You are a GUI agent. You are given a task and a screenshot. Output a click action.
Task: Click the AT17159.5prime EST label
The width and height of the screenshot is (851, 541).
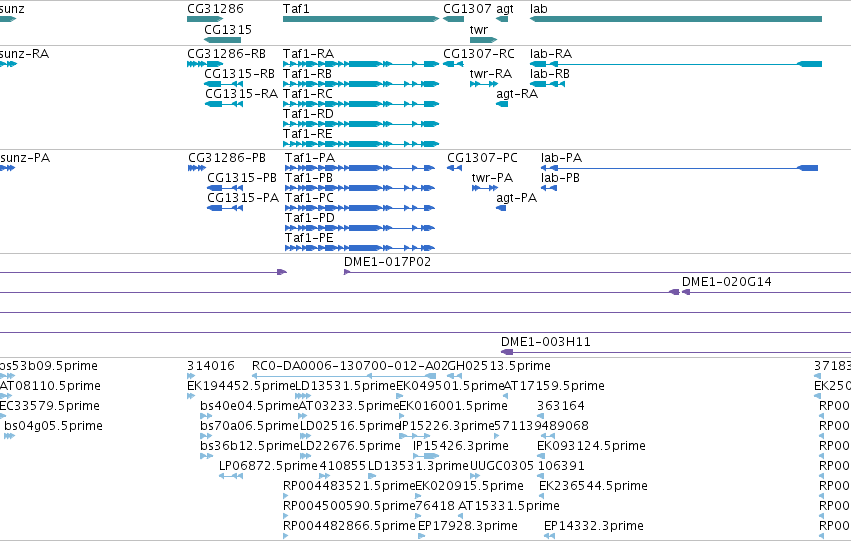click(554, 386)
